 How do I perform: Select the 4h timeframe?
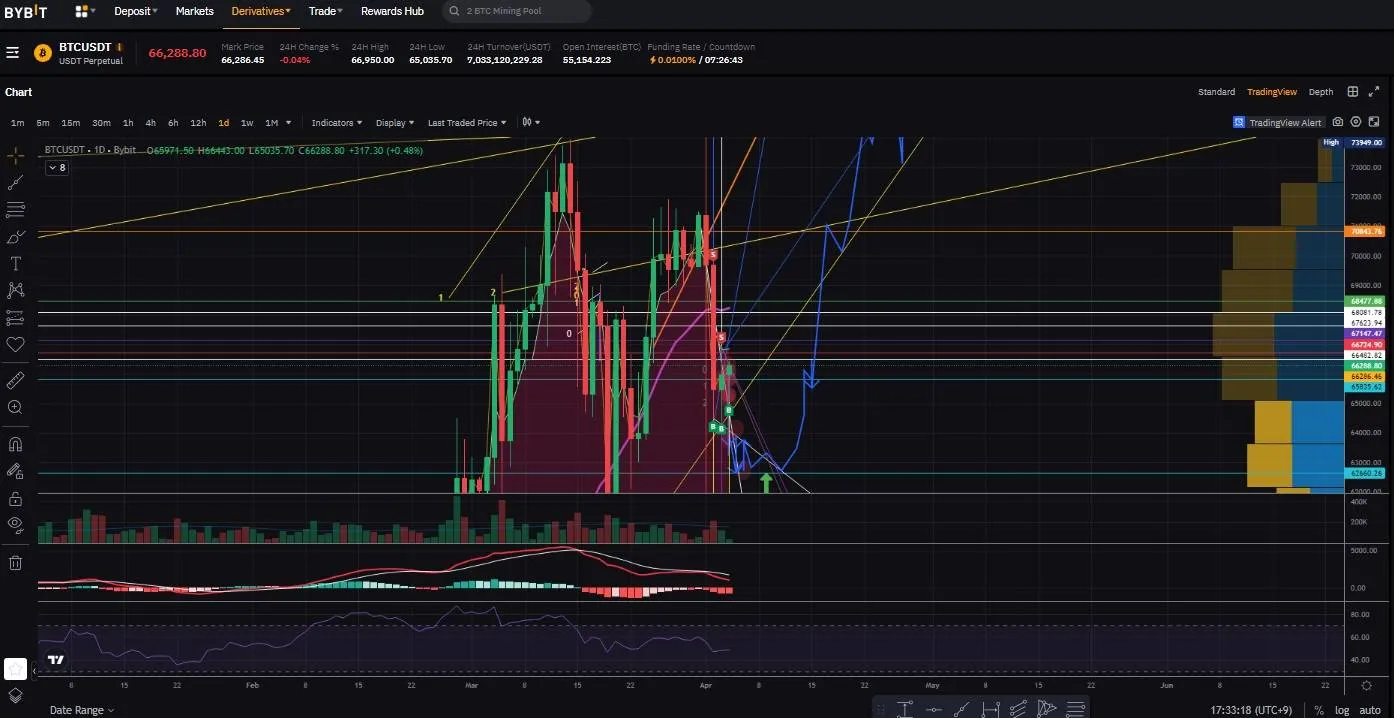[150, 123]
